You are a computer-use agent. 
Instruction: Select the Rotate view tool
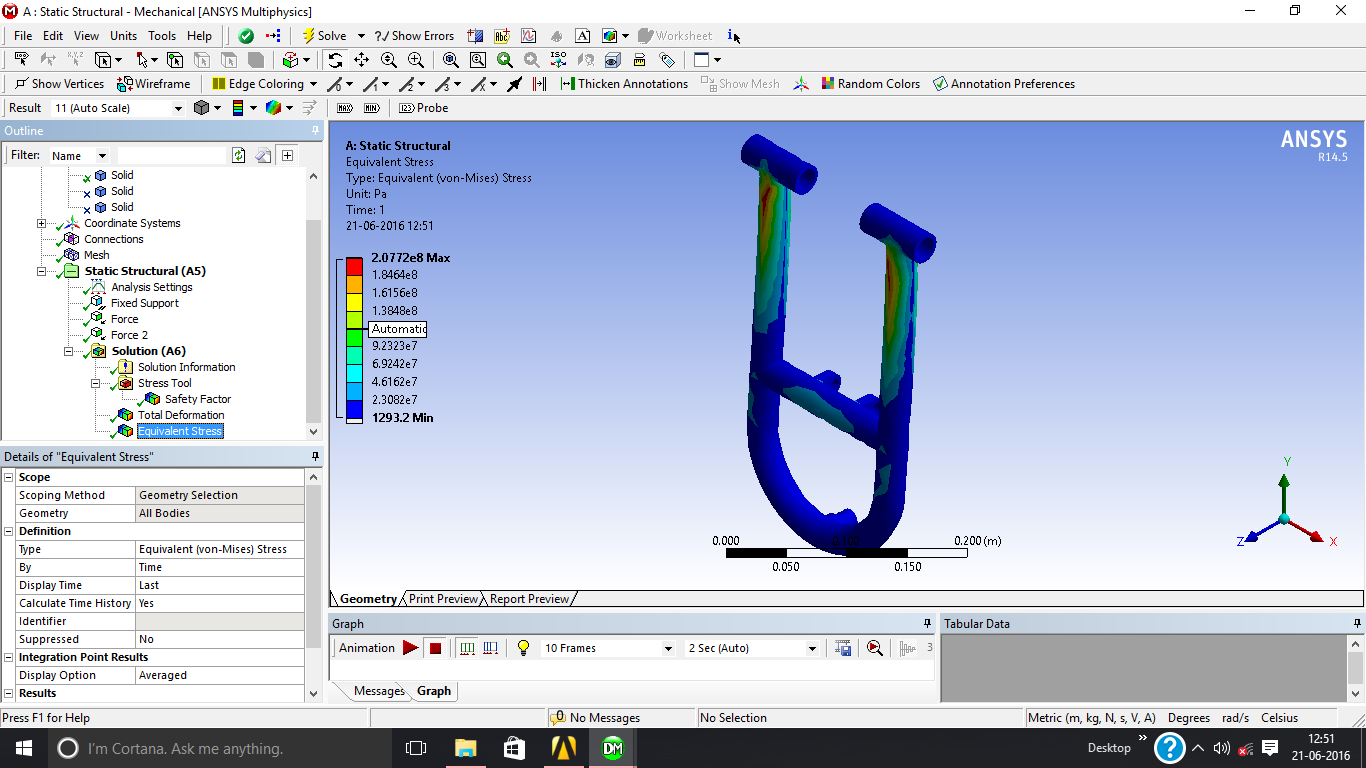click(x=335, y=60)
